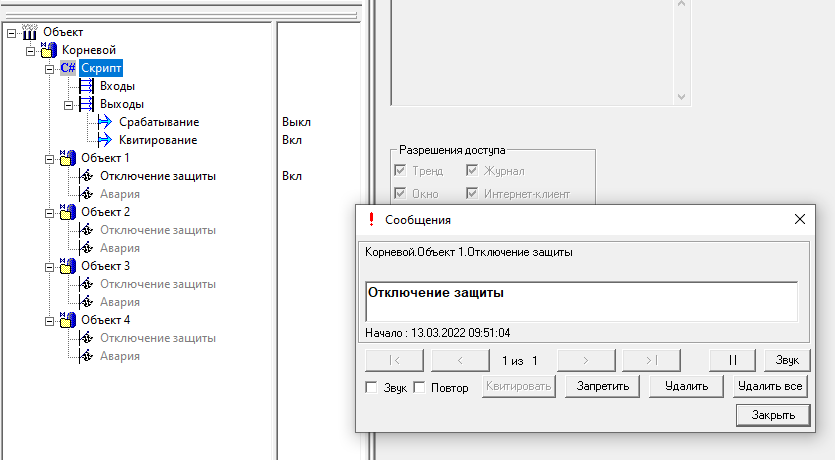Click Объект 3 Отключение защиты signal icon

[x=86, y=284]
